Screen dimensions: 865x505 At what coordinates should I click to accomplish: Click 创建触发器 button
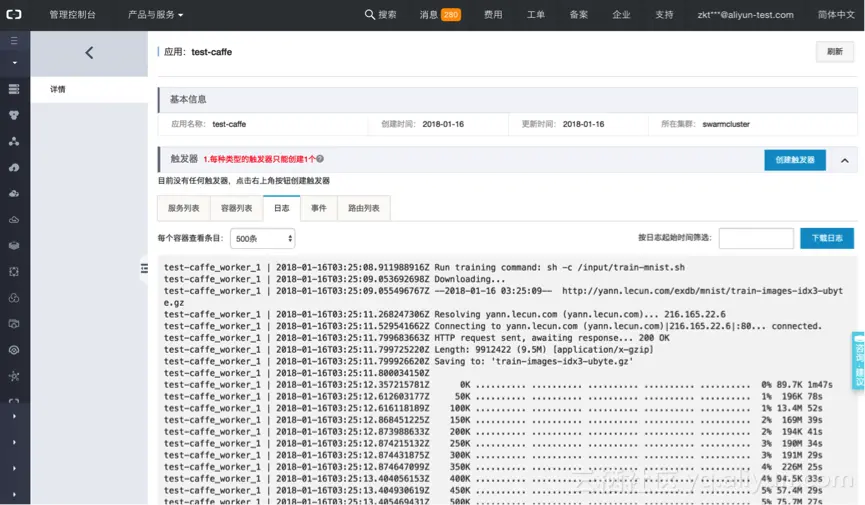tap(795, 160)
